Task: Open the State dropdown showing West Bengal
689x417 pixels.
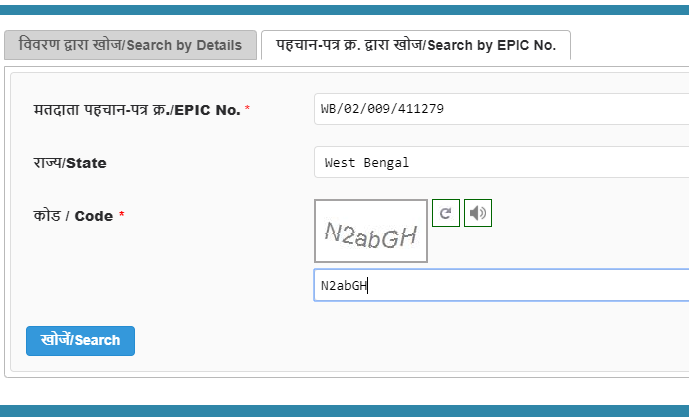Action: 501,162
